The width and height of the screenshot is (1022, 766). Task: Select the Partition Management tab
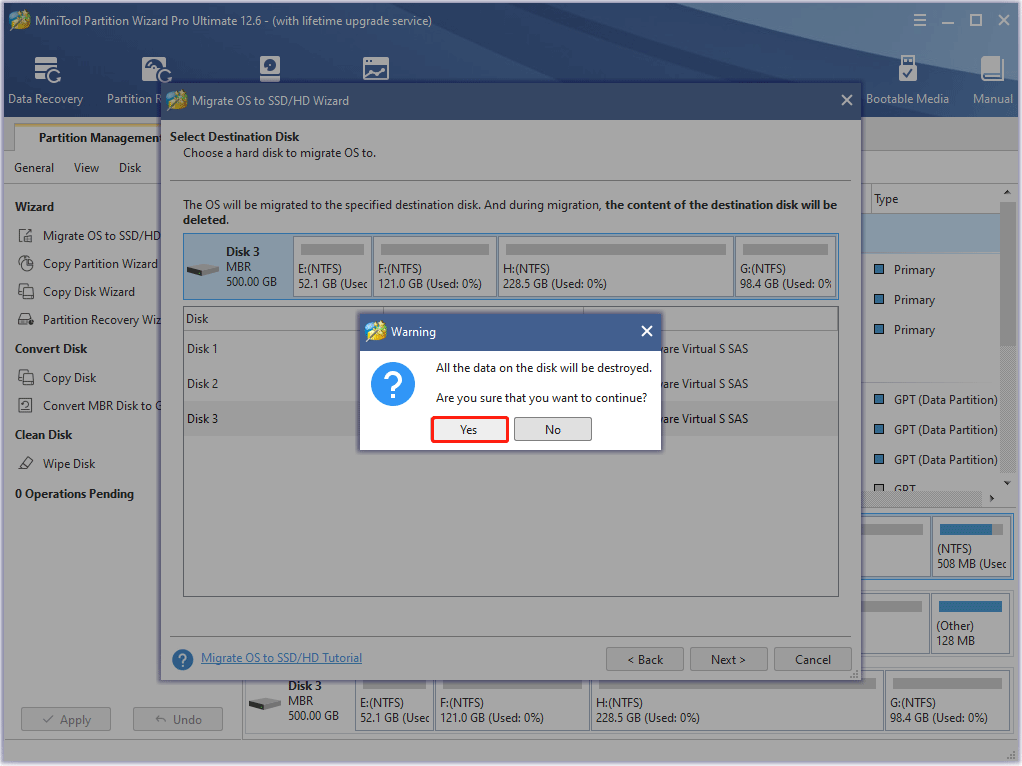tap(88, 138)
